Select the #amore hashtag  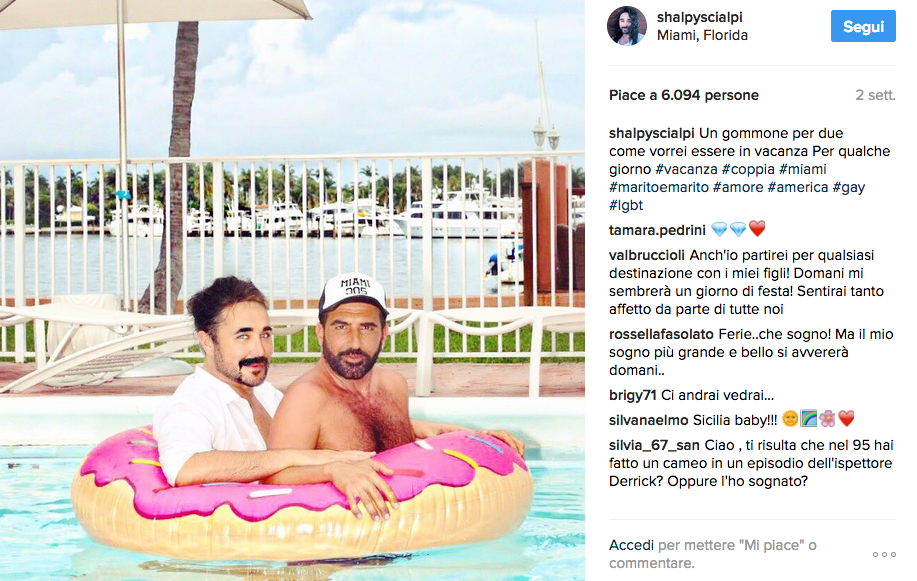point(738,187)
